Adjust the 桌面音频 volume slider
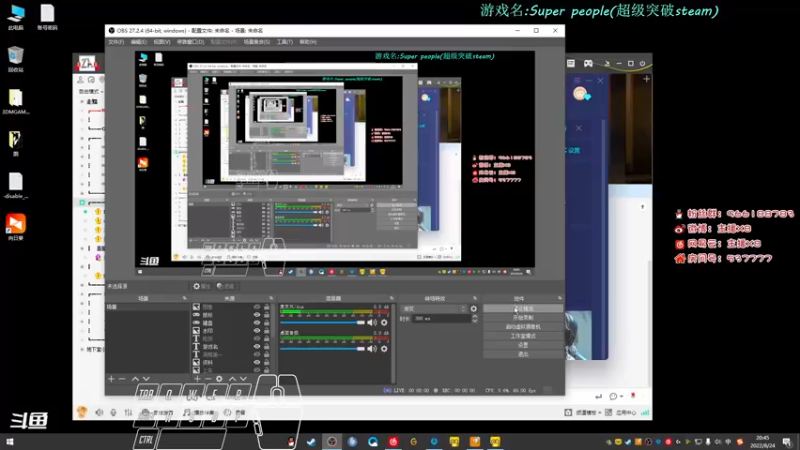The width and height of the screenshot is (800, 450). pyautogui.click(x=322, y=348)
